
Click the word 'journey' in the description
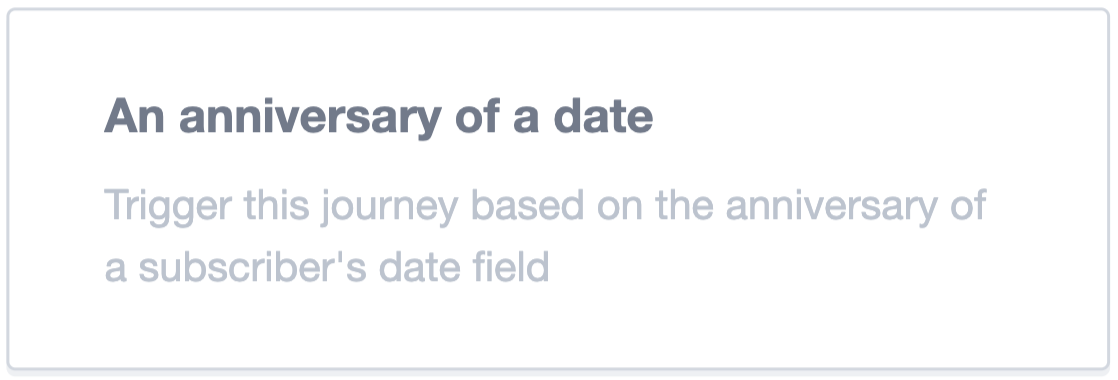coord(389,207)
